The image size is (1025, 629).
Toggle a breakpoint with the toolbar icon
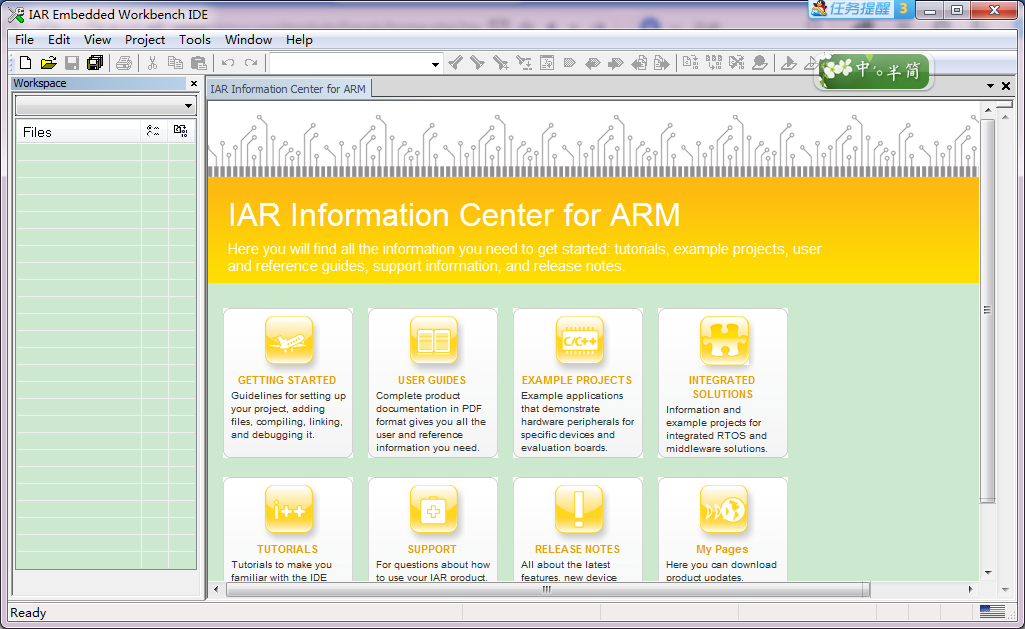760,63
